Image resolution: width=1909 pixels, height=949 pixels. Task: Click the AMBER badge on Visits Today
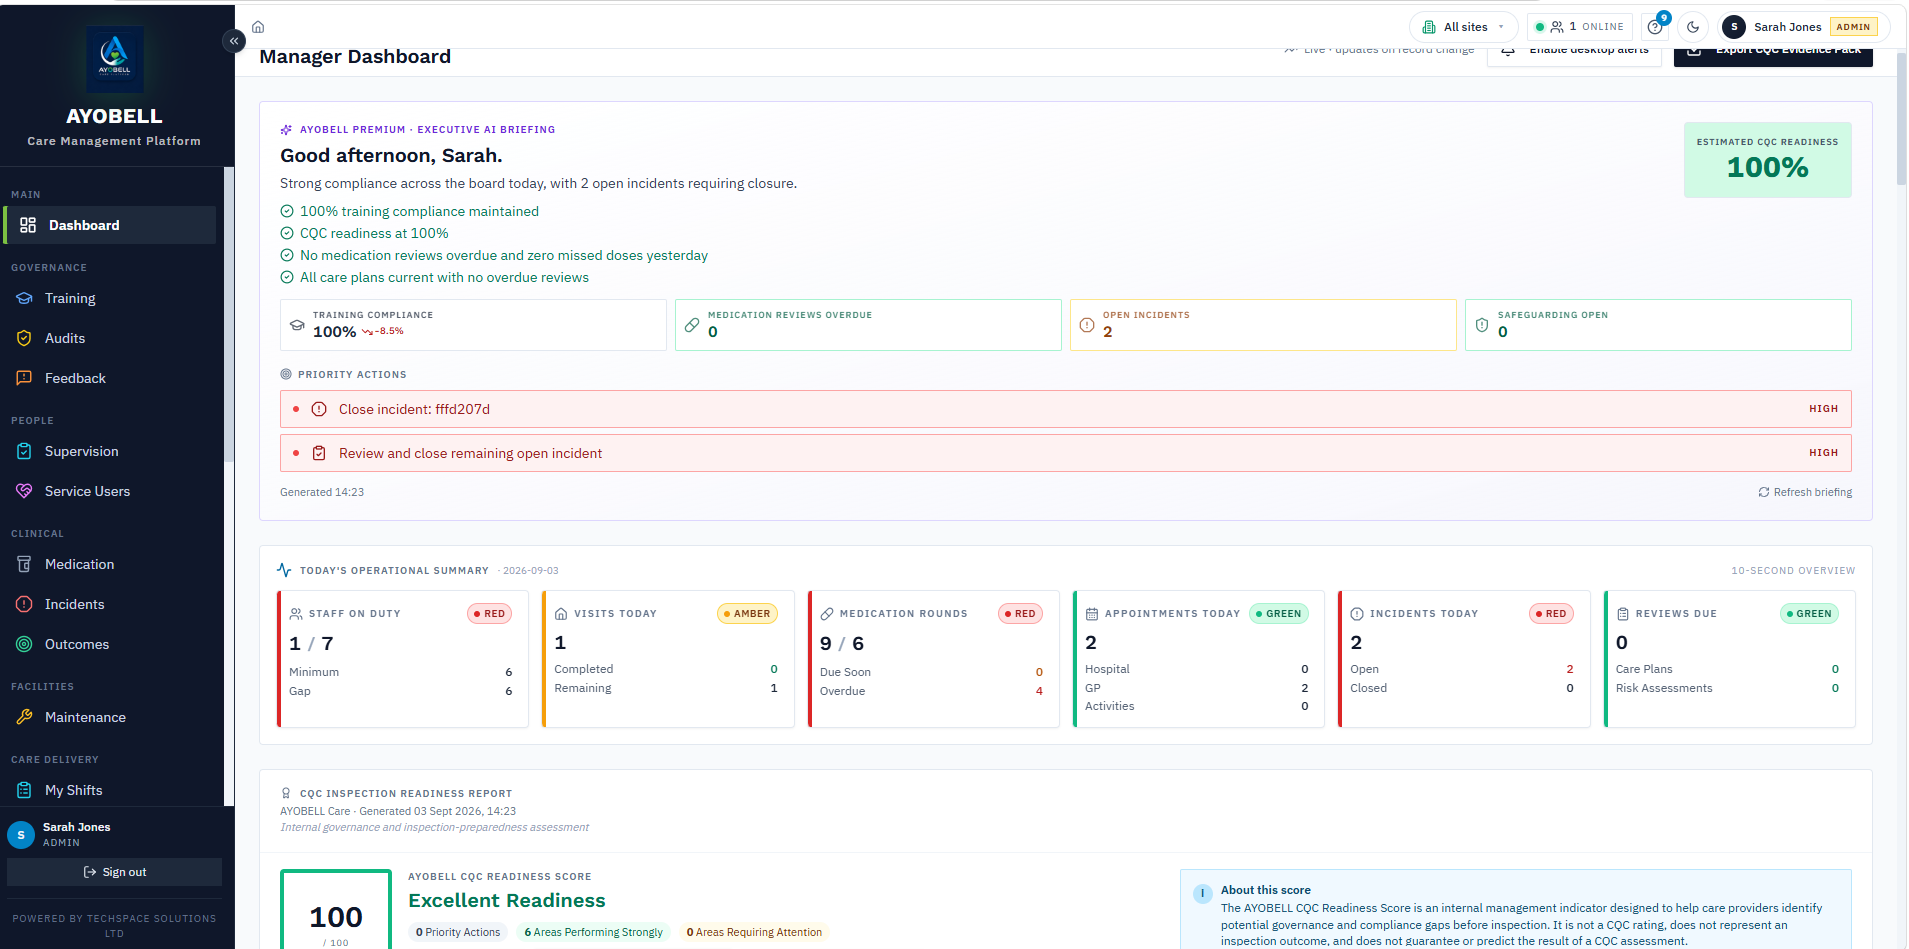pos(747,613)
